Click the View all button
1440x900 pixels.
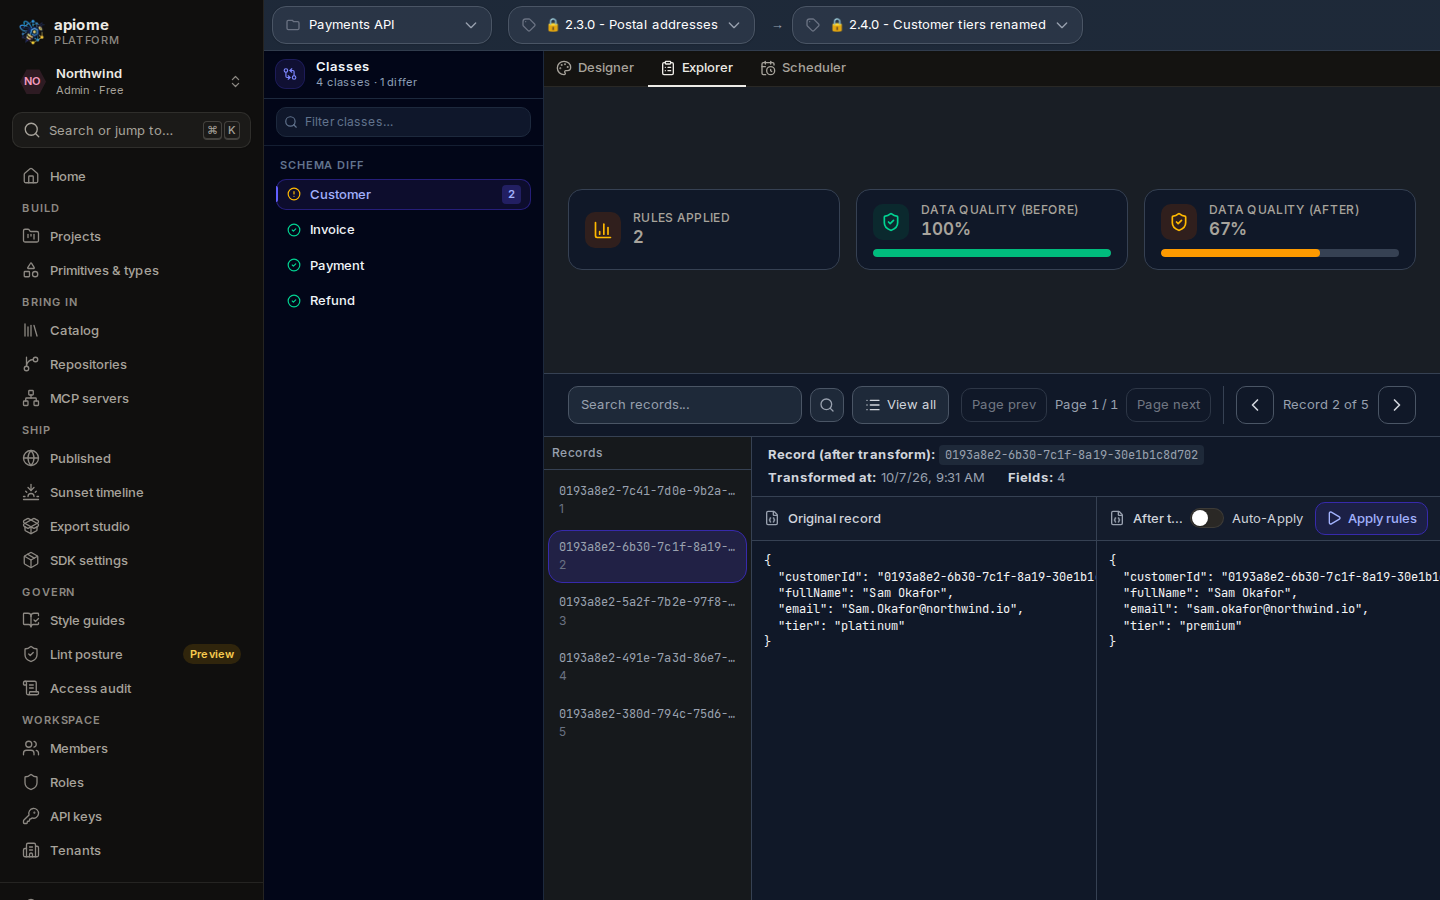(900, 405)
